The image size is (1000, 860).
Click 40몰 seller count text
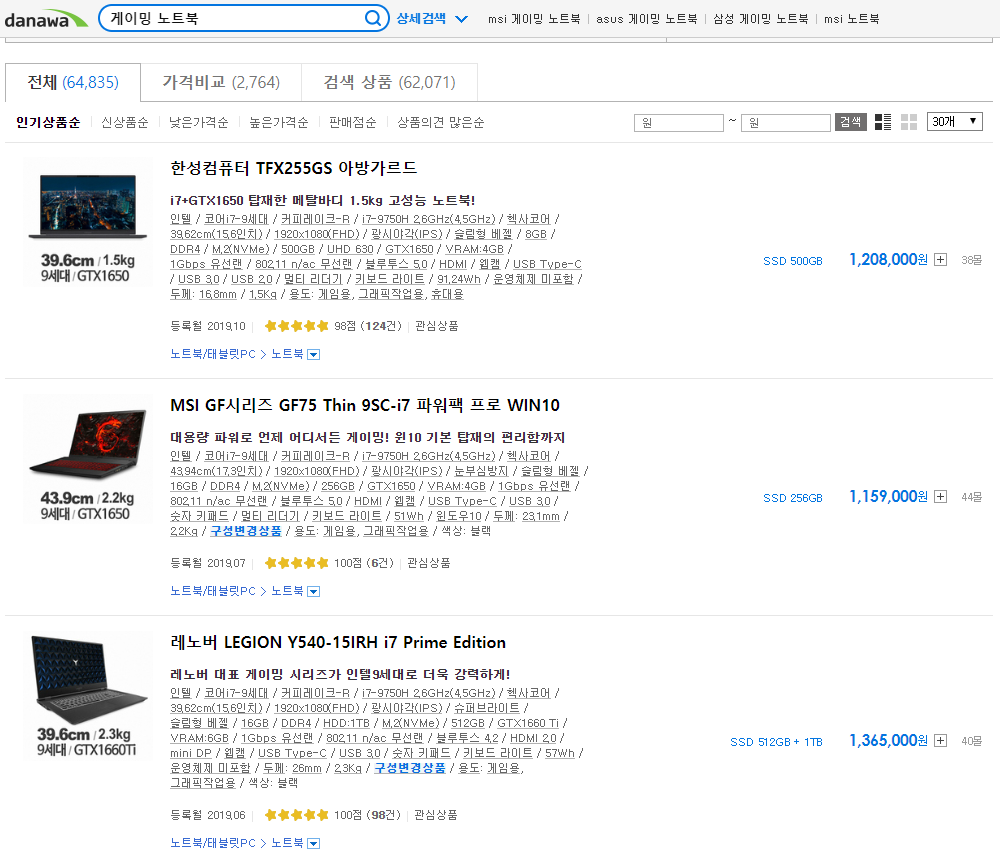point(971,741)
